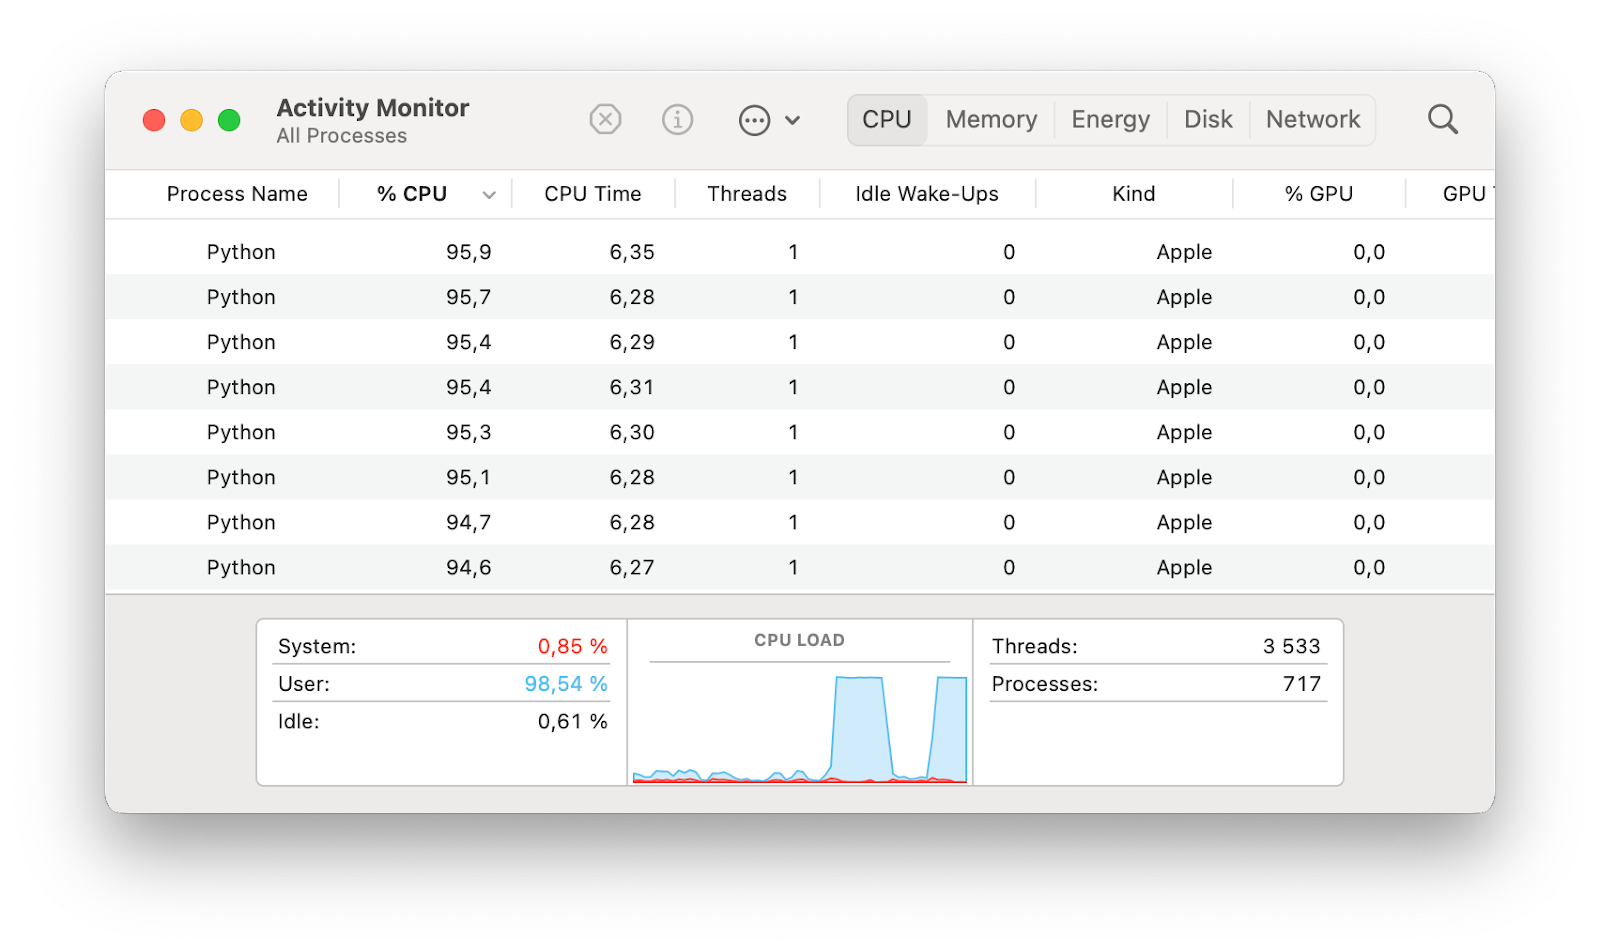Select the Python process using 95,9 % CPU
The width and height of the screenshot is (1600, 952).
pyautogui.click(x=241, y=252)
